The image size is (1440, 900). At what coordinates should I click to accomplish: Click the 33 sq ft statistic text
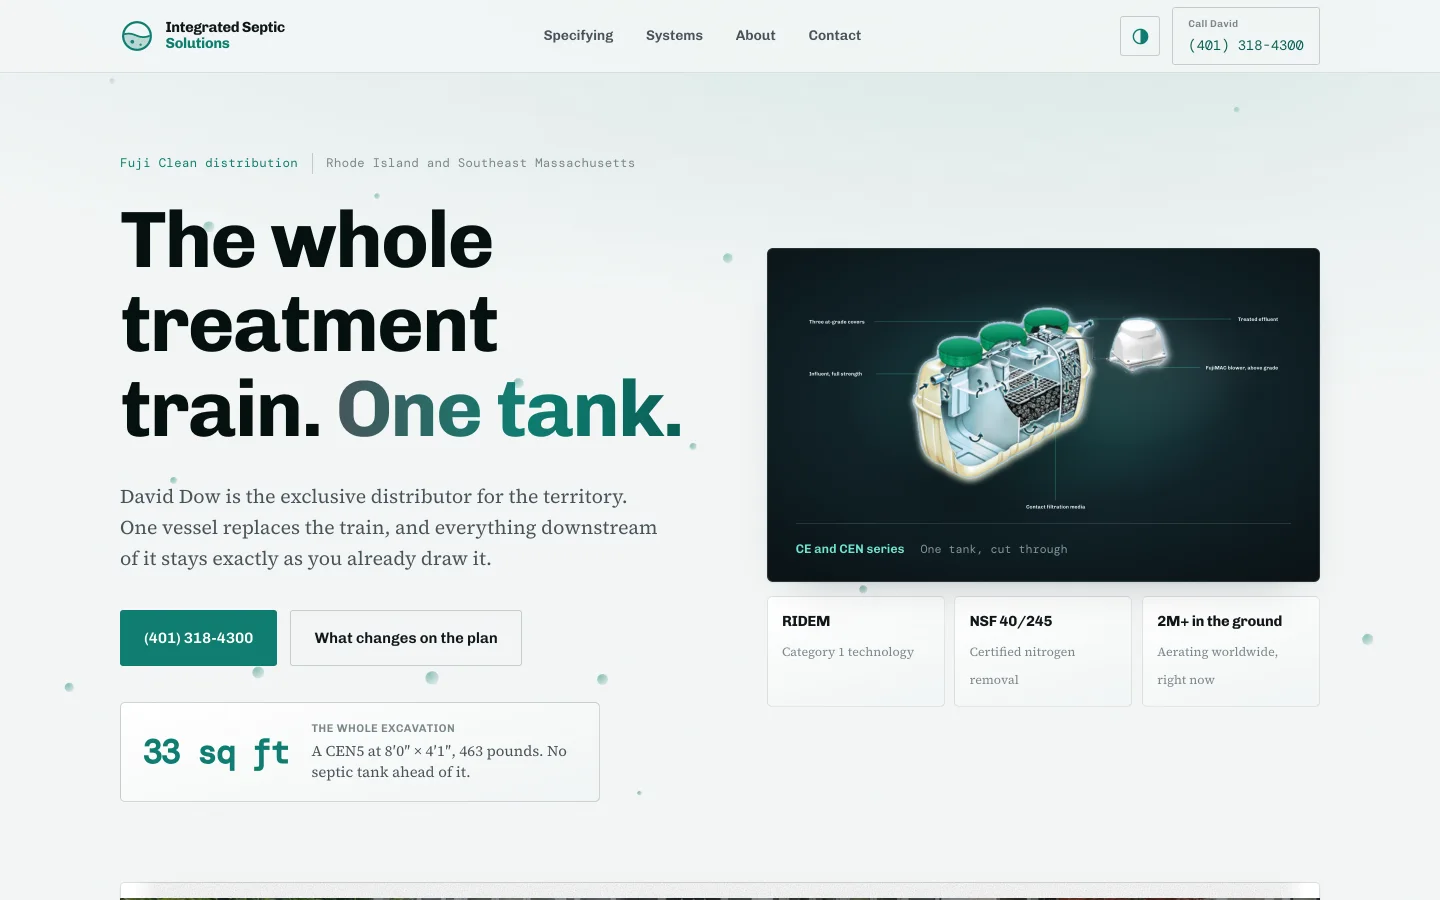coord(216,752)
